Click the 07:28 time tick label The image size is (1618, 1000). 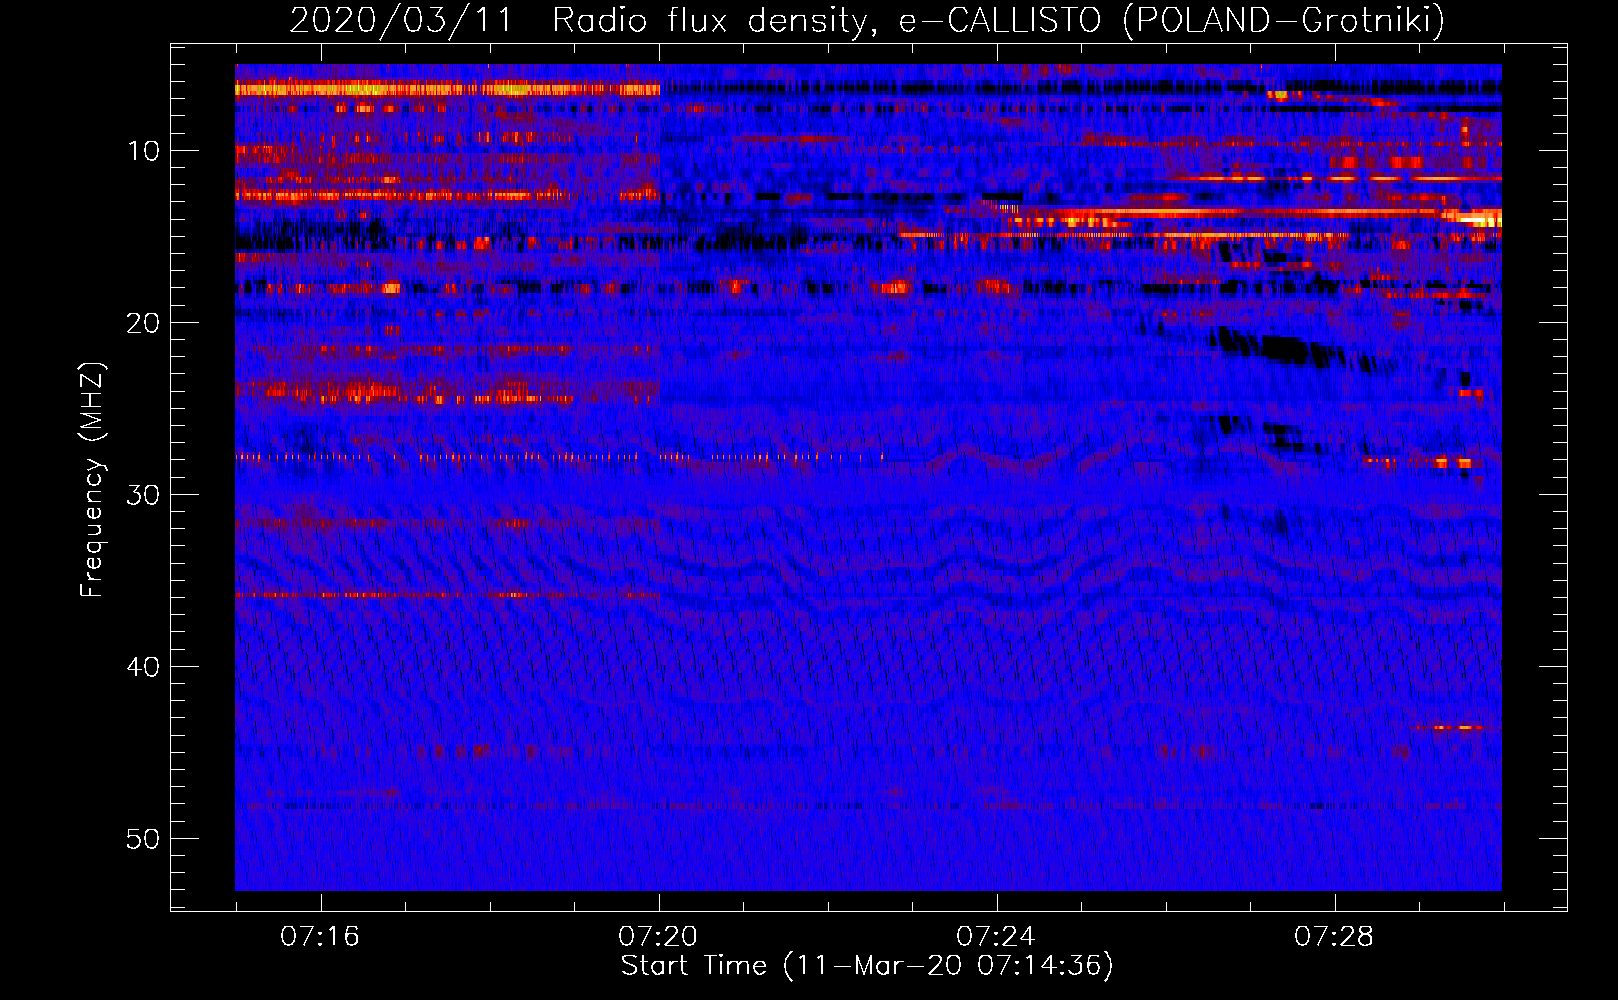(1334, 937)
